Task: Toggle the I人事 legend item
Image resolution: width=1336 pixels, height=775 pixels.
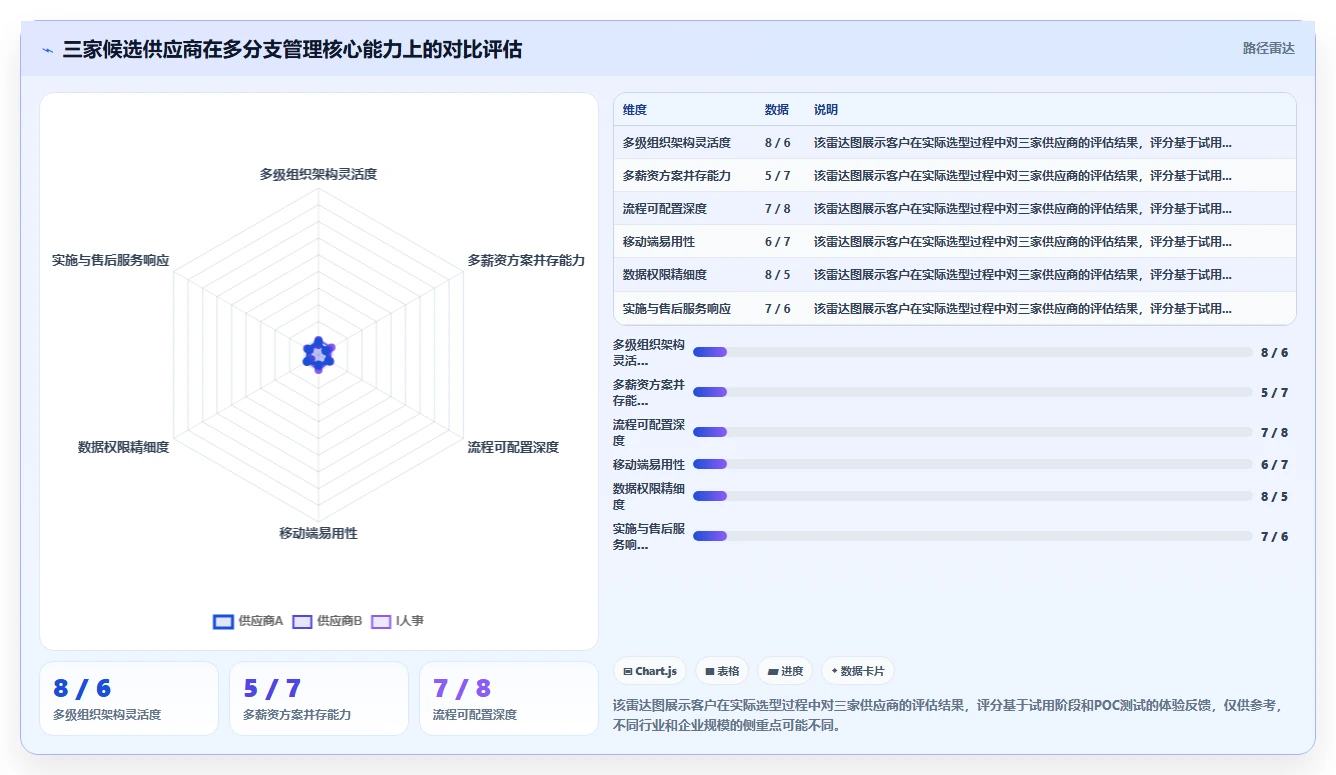Action: click(397, 621)
